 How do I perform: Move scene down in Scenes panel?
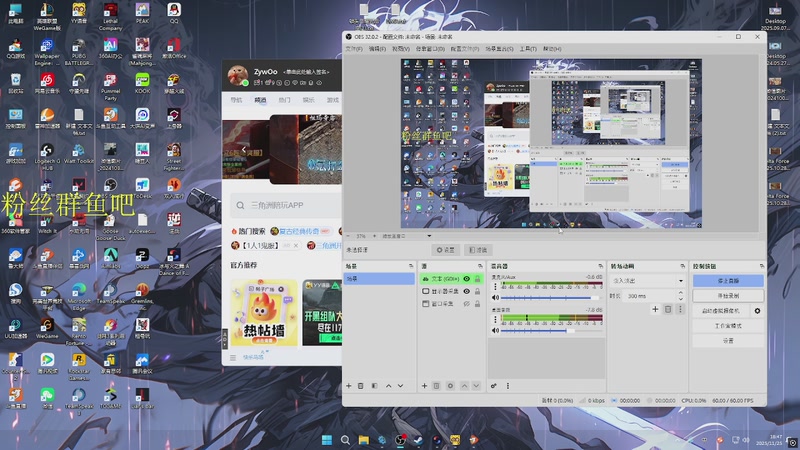tap(401, 386)
